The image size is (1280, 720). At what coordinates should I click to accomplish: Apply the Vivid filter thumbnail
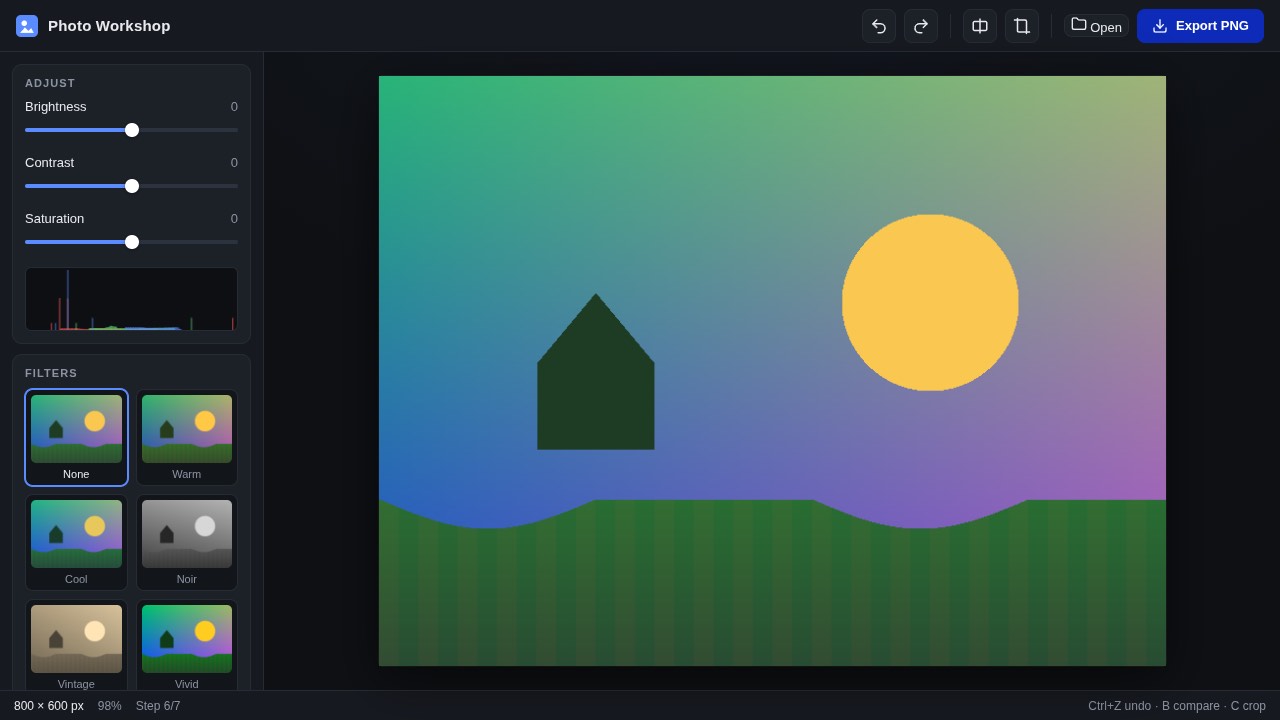coord(187,645)
